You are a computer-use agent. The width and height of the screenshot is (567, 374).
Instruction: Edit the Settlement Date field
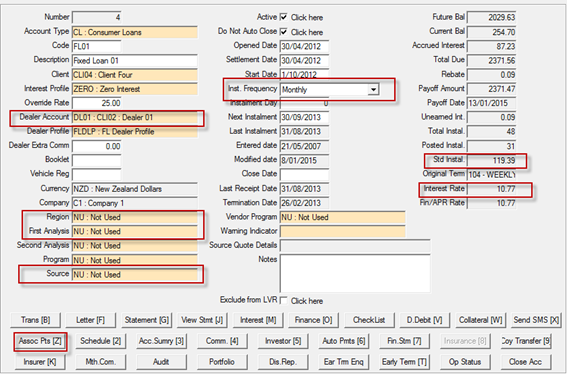point(304,60)
